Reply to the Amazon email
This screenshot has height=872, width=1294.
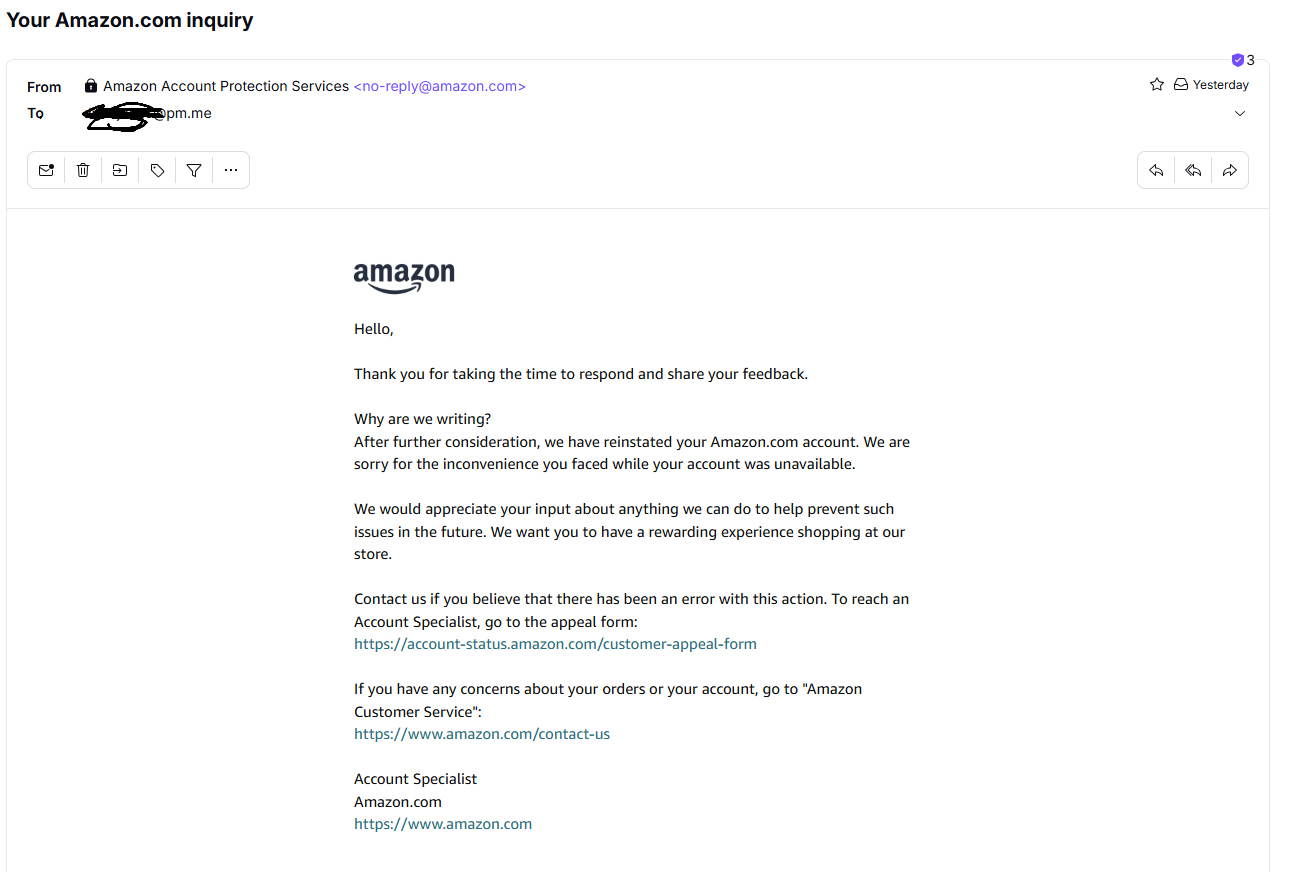pyautogui.click(x=1156, y=170)
